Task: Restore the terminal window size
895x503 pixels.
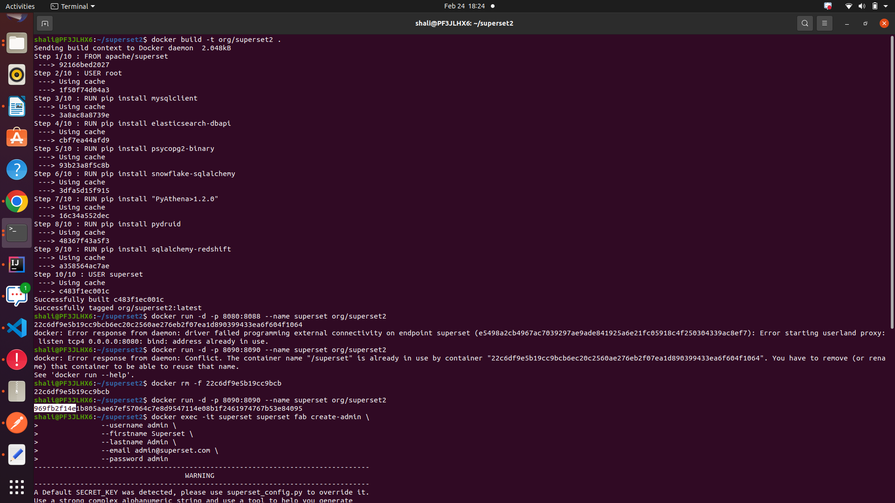Action: [865, 23]
